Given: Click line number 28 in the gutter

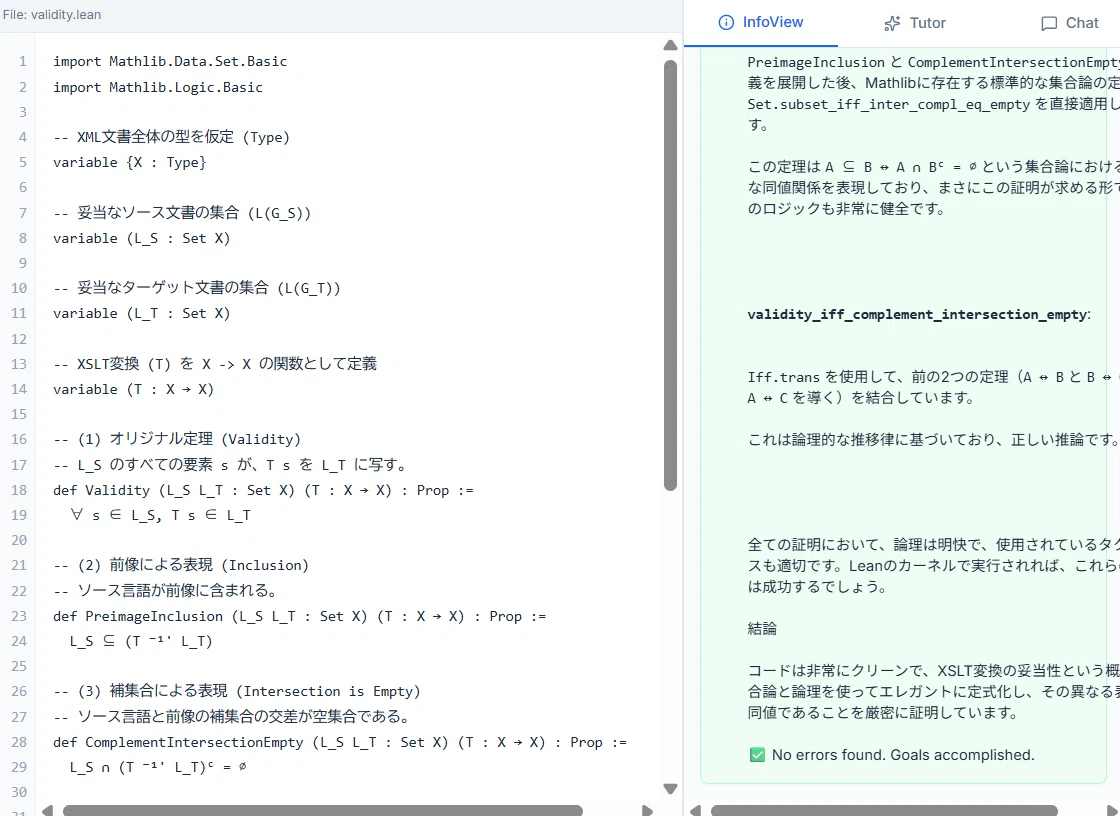Looking at the screenshot, I should click(19, 742).
